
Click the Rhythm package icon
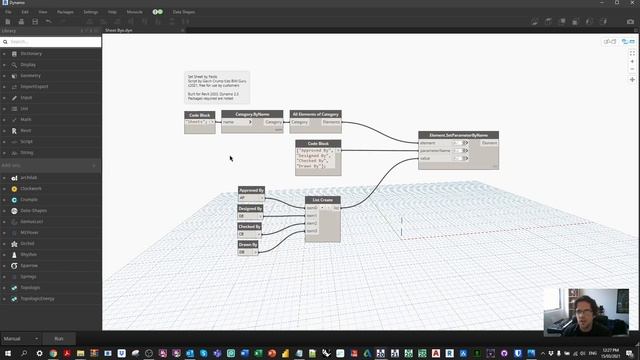[14, 255]
